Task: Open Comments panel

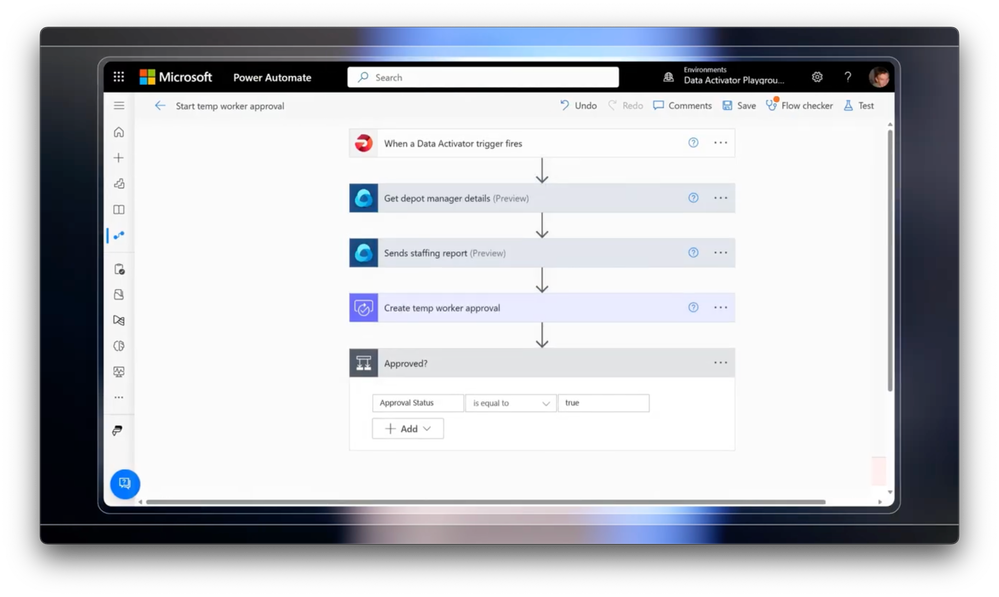Action: (682, 106)
